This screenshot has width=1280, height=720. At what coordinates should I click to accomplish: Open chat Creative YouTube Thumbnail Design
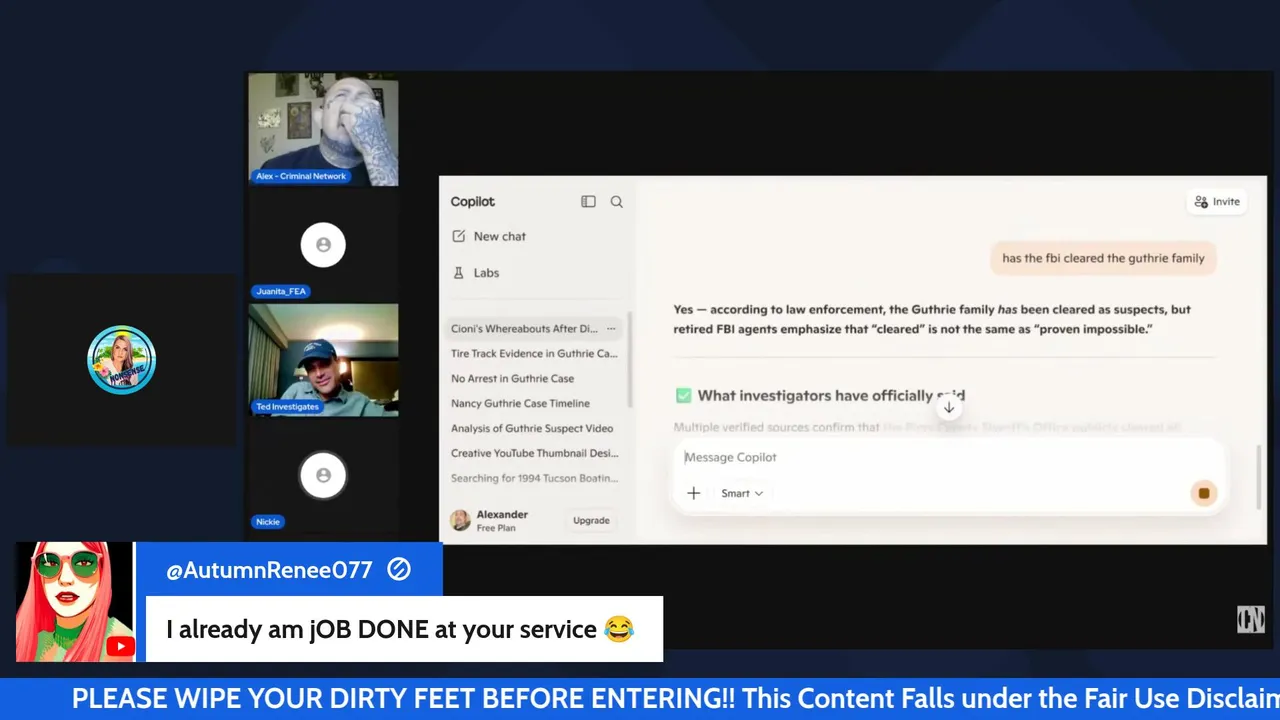point(534,453)
